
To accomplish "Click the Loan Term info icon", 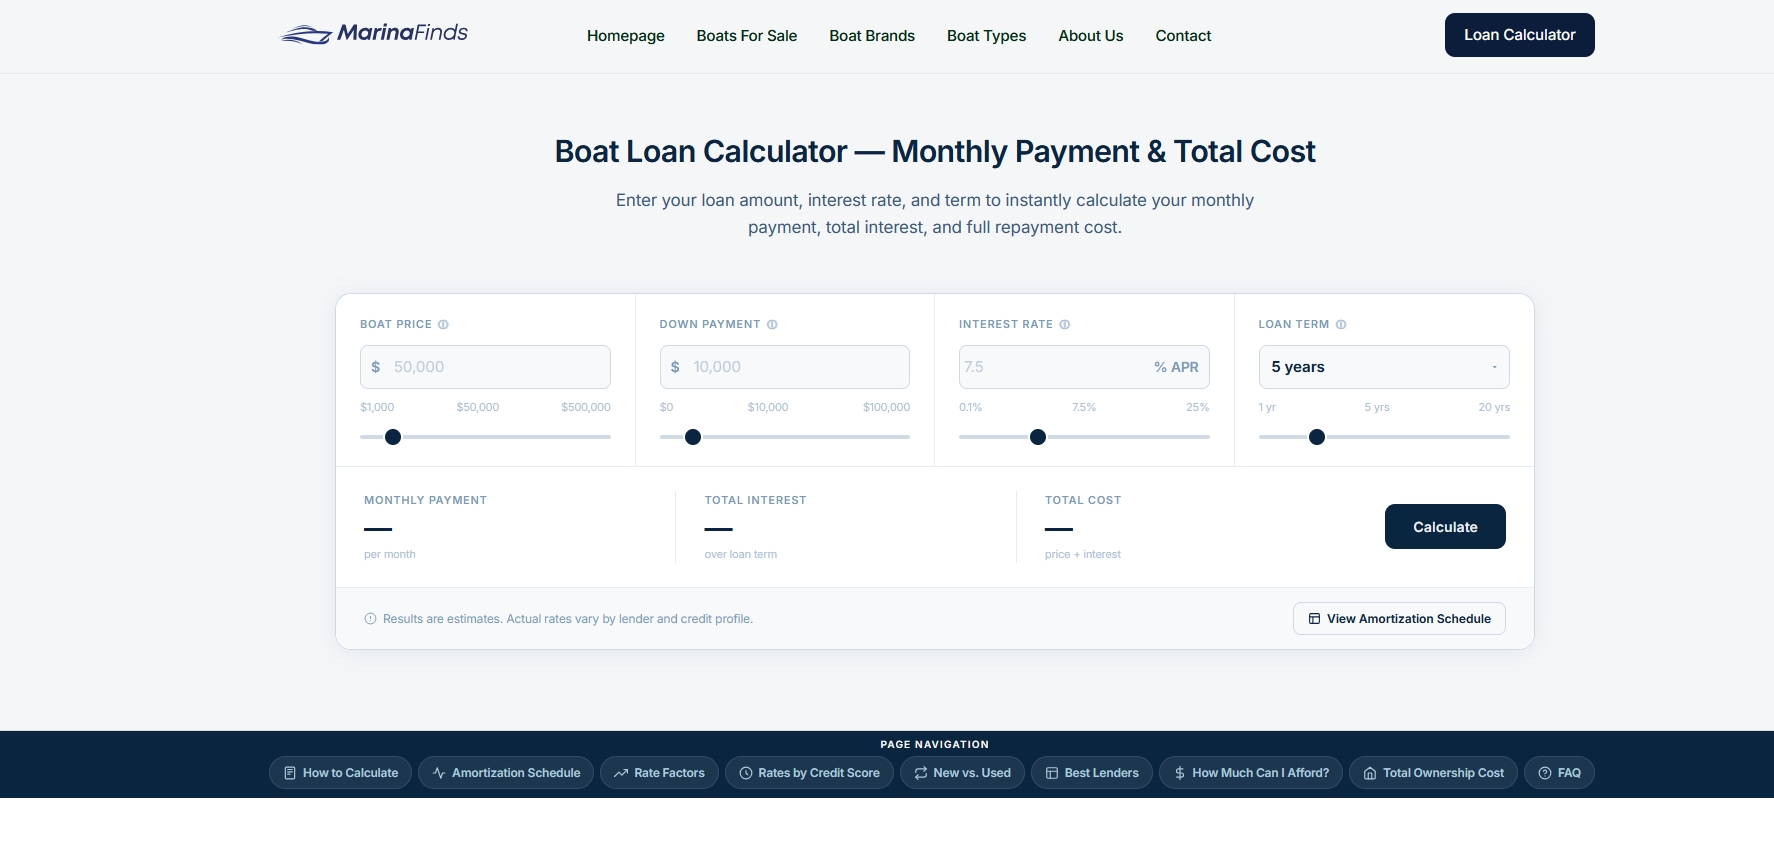I will point(1341,324).
